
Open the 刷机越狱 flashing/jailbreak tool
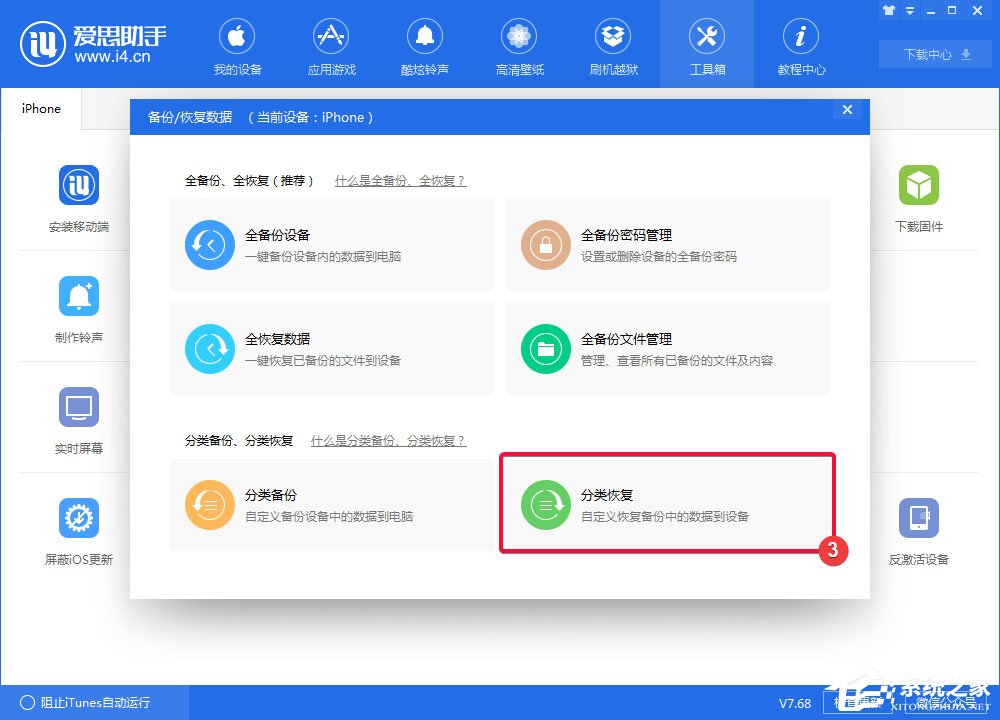tap(613, 45)
